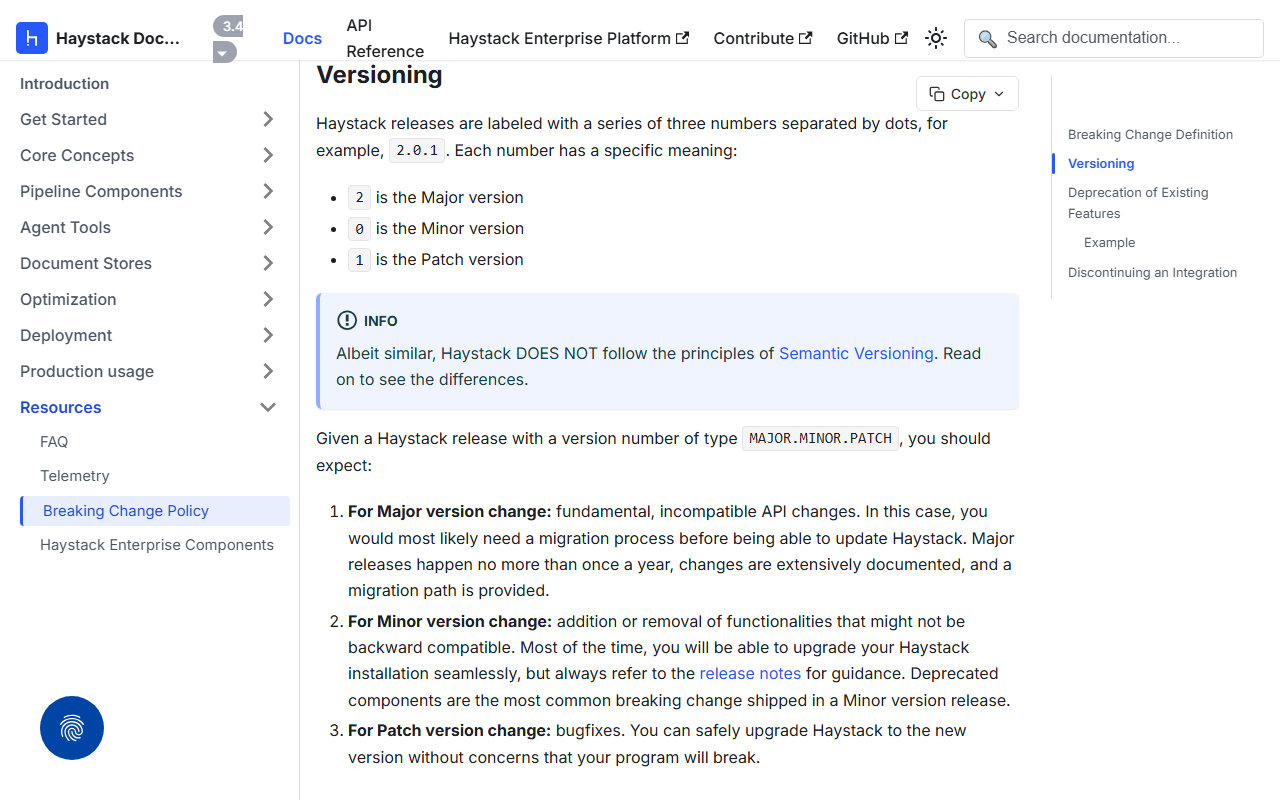
Task: Click the Haystack Documentation site title
Action: [118, 38]
